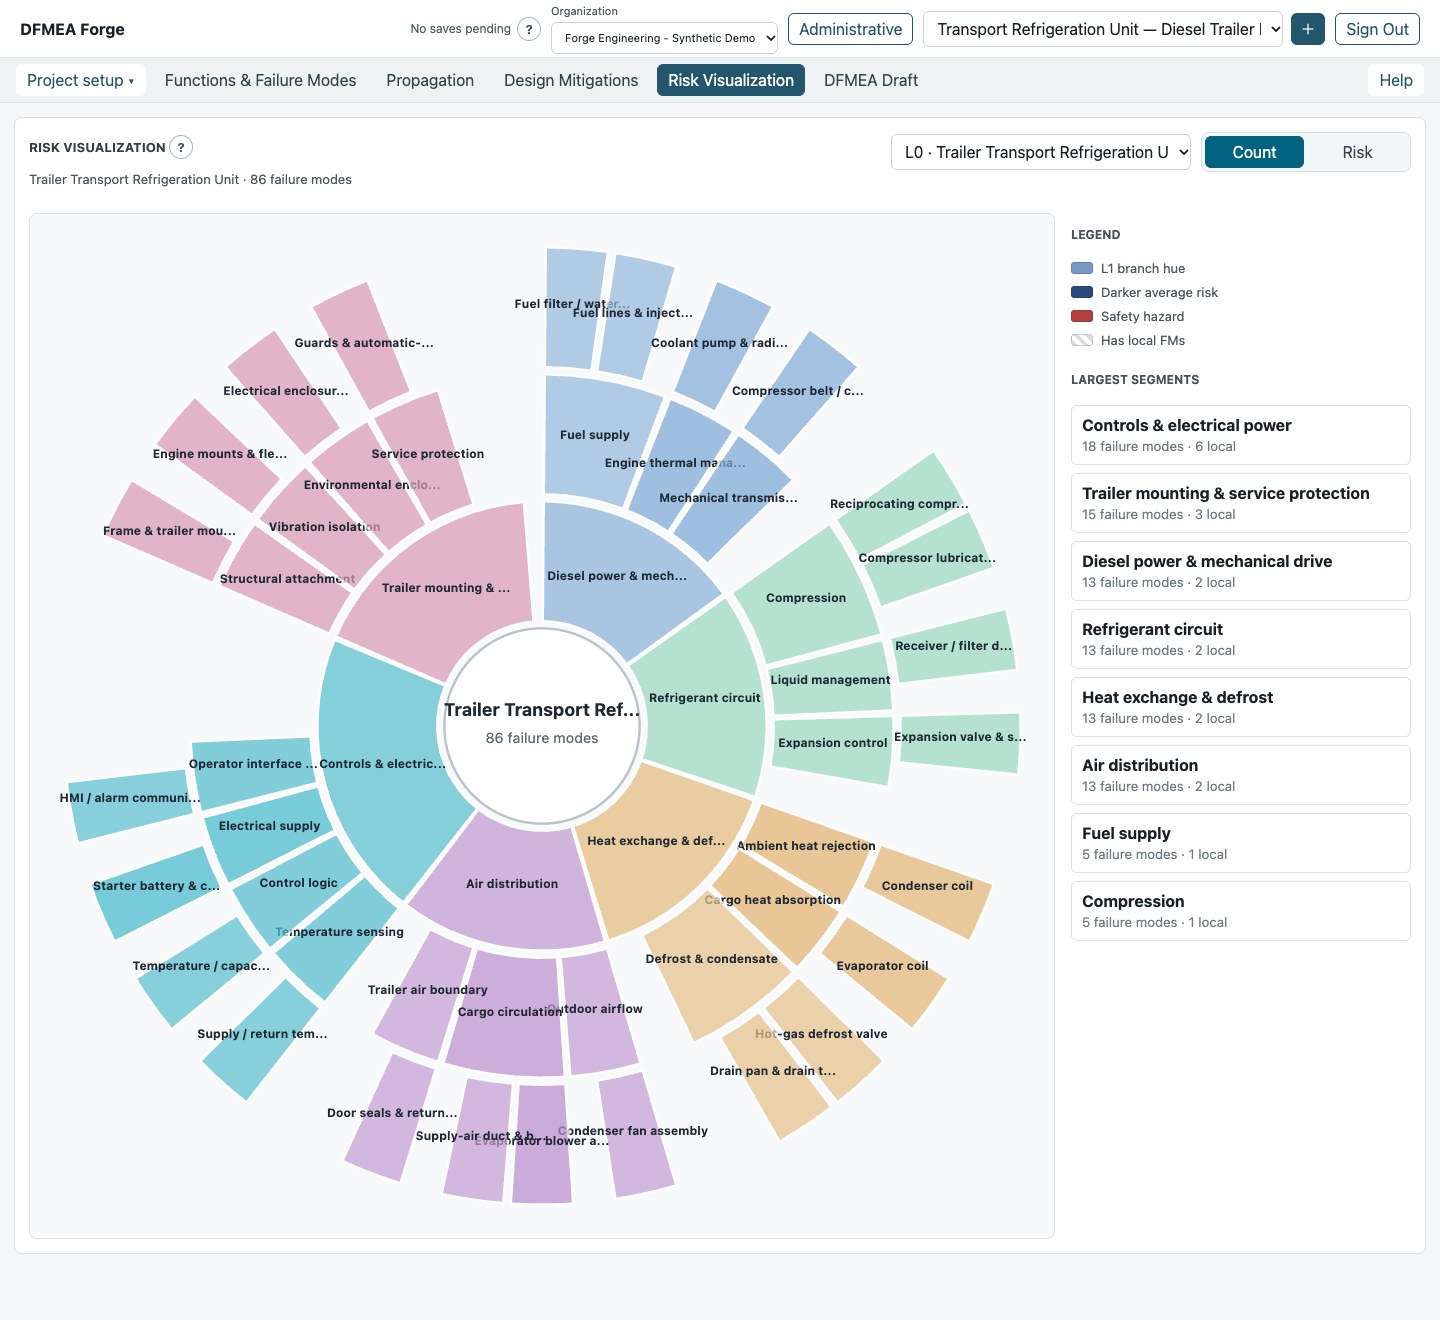Select Trailer mounting & service protection card

pyautogui.click(x=1240, y=503)
